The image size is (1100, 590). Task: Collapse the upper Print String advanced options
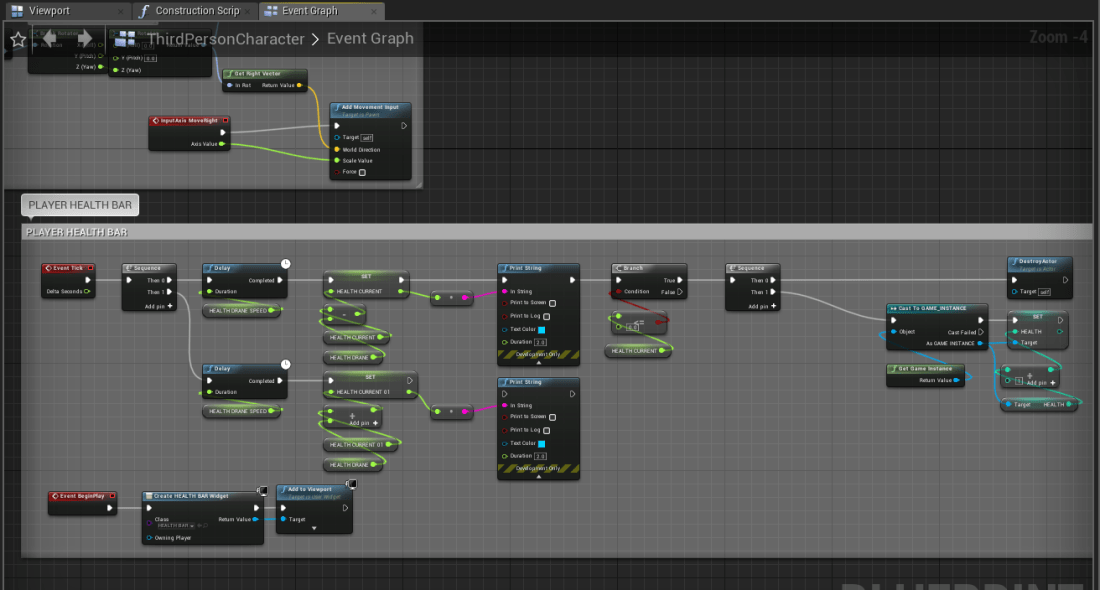[538, 362]
